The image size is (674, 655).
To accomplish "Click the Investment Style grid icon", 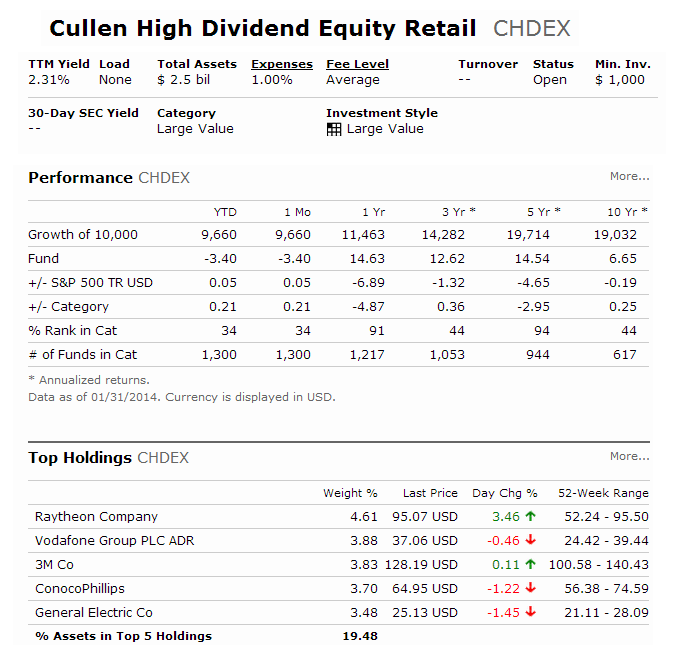I will pyautogui.click(x=334, y=129).
